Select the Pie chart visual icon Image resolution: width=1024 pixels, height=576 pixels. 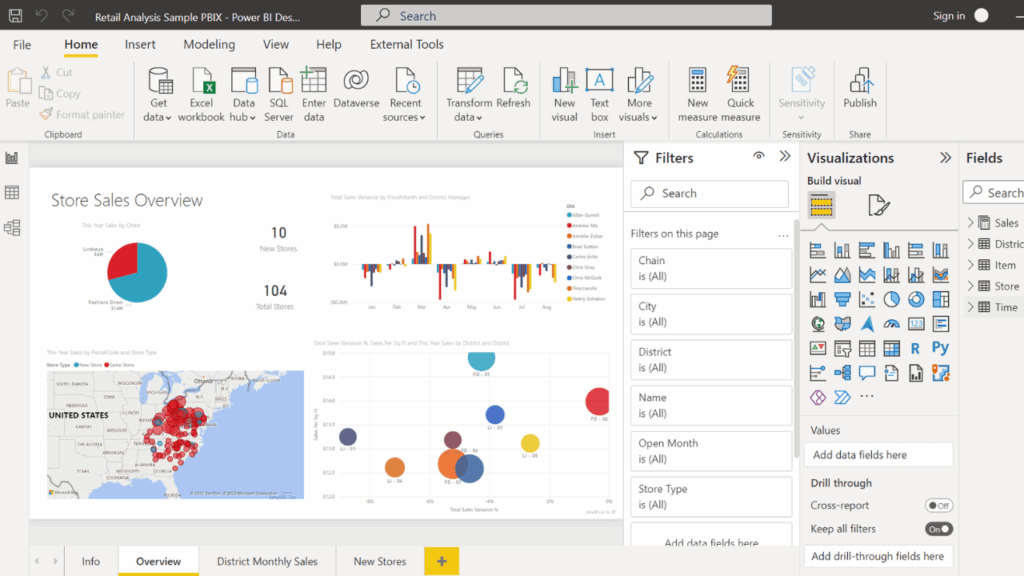(890, 299)
